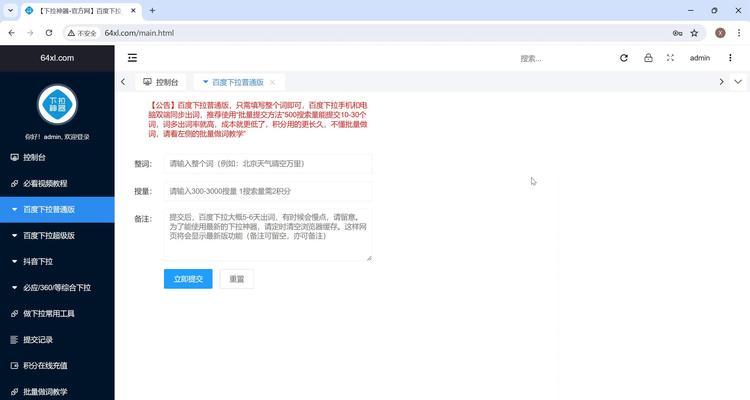Select 百度下拉普通版 in the sidebar
The image size is (750, 400).
pyautogui.click(x=57, y=210)
